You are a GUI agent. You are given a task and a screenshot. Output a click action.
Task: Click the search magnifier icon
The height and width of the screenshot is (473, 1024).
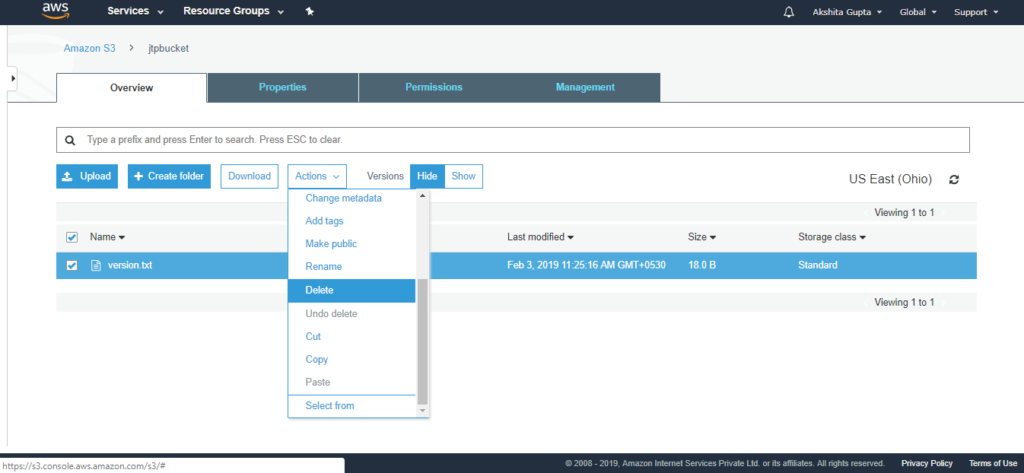coord(71,140)
